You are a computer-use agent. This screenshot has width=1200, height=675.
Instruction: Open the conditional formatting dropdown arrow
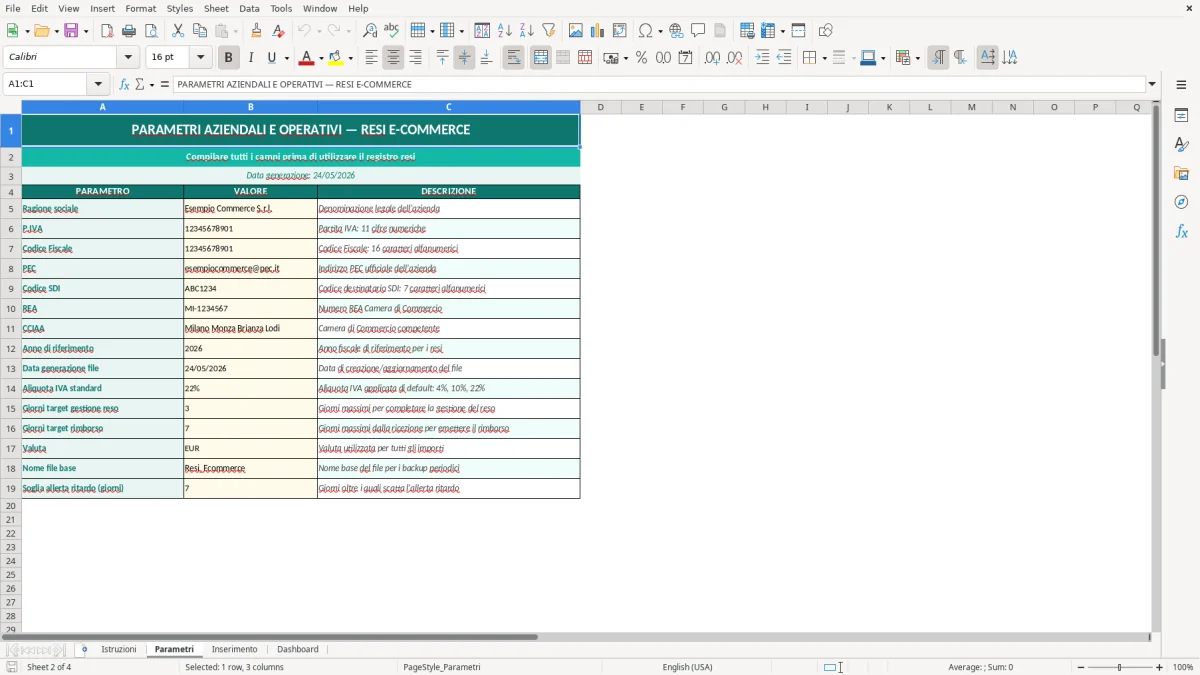pyautogui.click(x=917, y=58)
